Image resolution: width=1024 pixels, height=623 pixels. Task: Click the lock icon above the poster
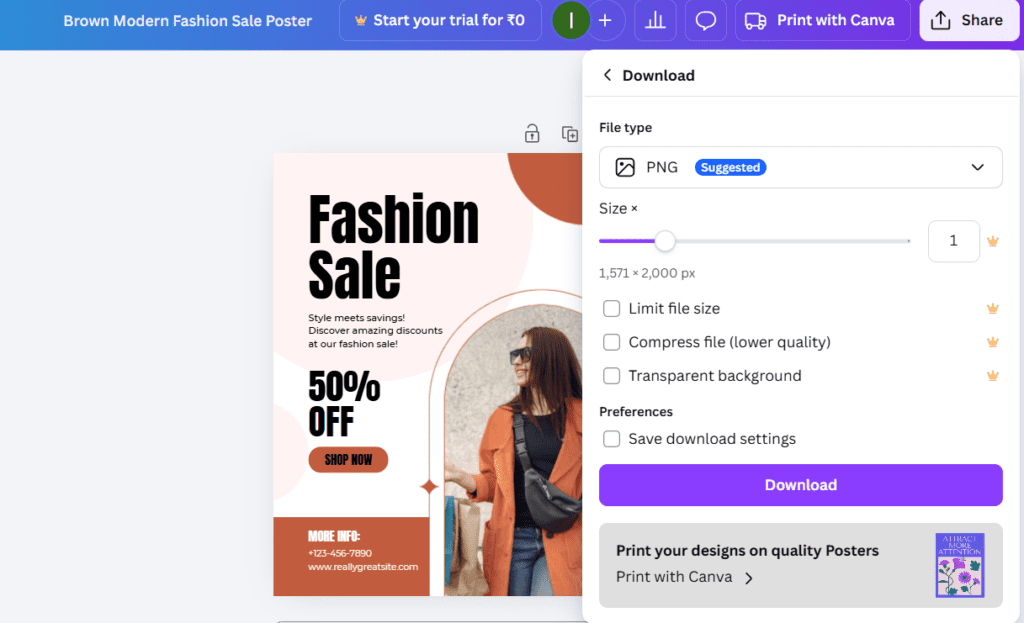point(532,133)
